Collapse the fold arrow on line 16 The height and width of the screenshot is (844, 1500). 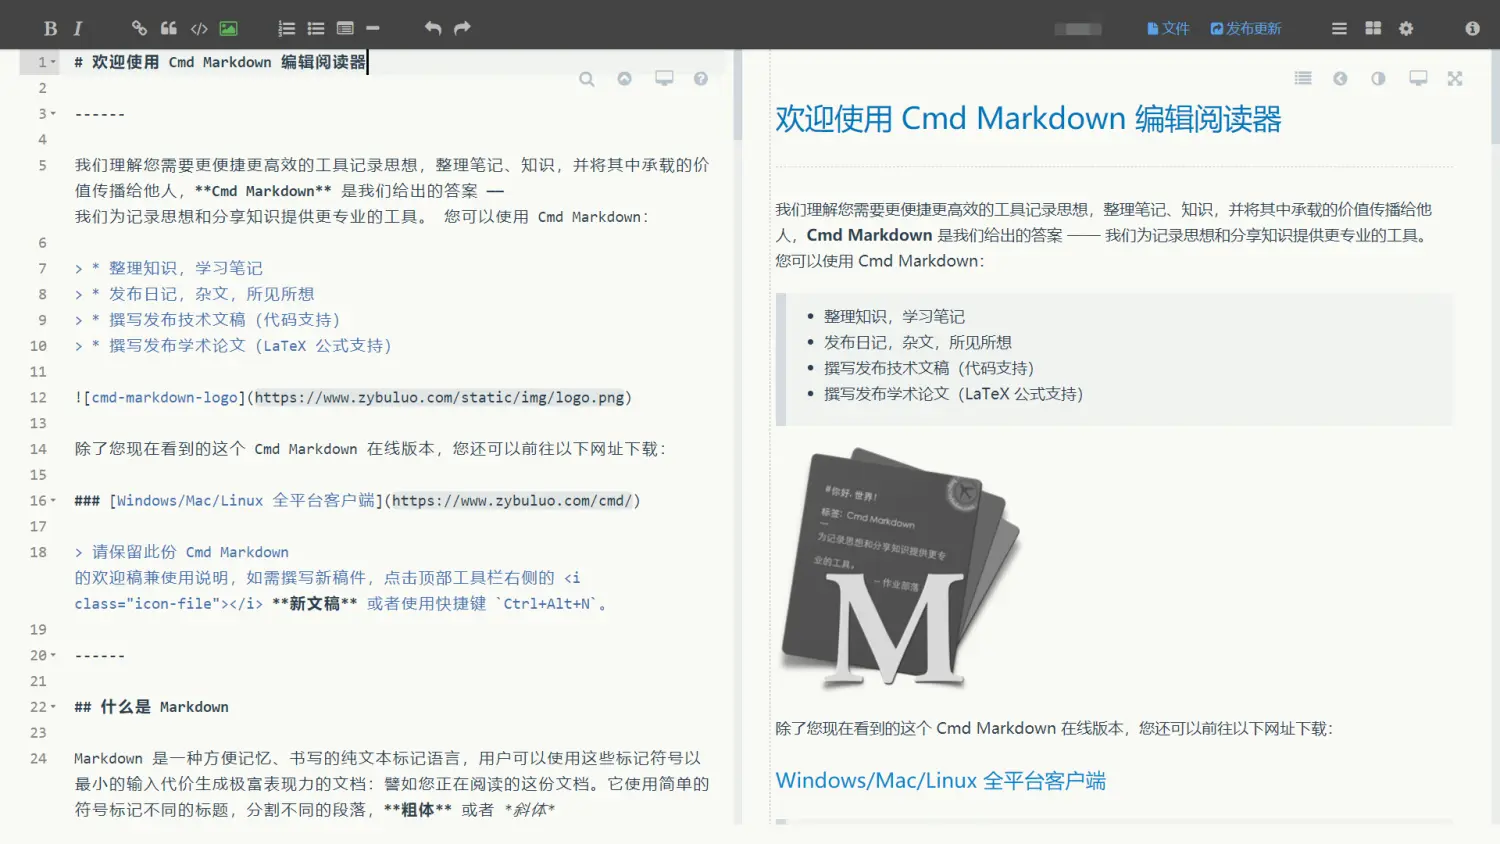point(54,501)
